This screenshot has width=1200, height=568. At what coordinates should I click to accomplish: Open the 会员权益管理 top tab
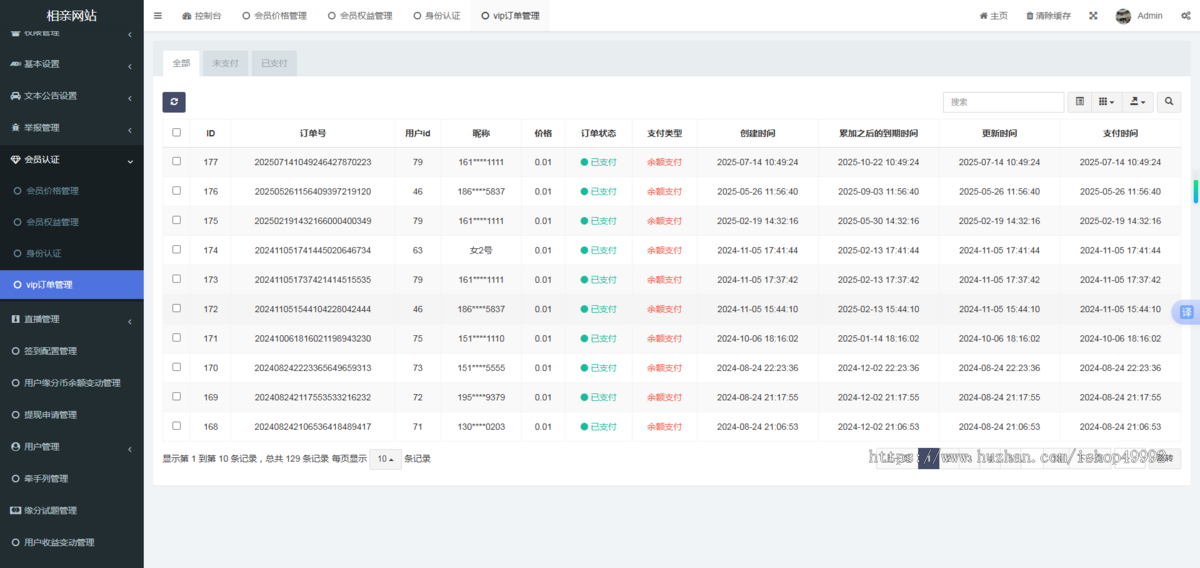pyautogui.click(x=359, y=16)
